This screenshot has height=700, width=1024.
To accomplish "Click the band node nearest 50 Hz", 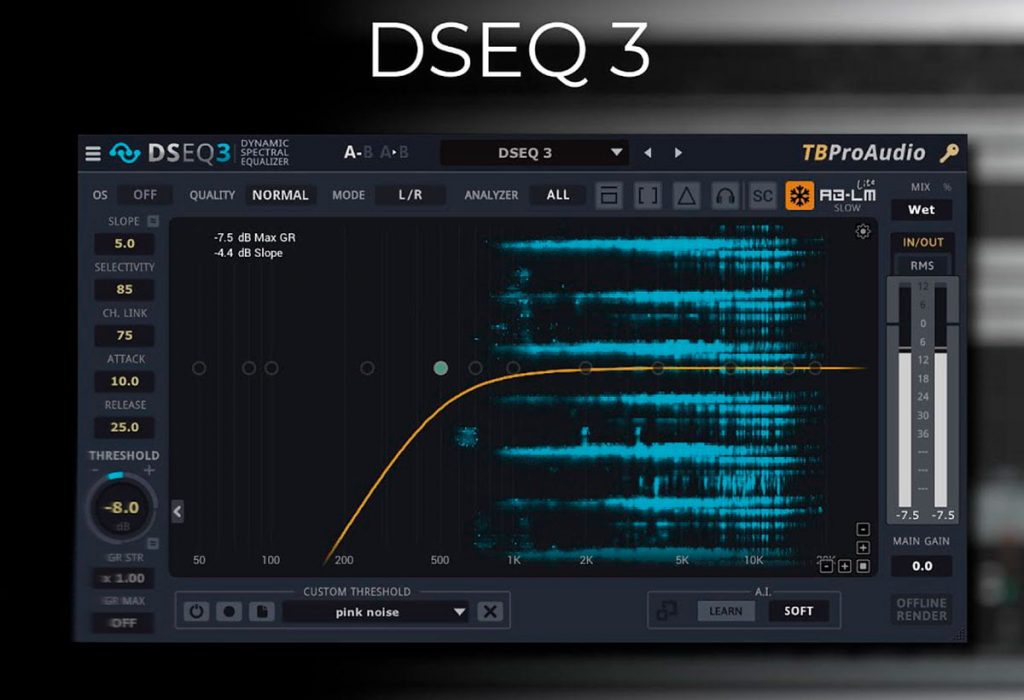I will point(199,368).
